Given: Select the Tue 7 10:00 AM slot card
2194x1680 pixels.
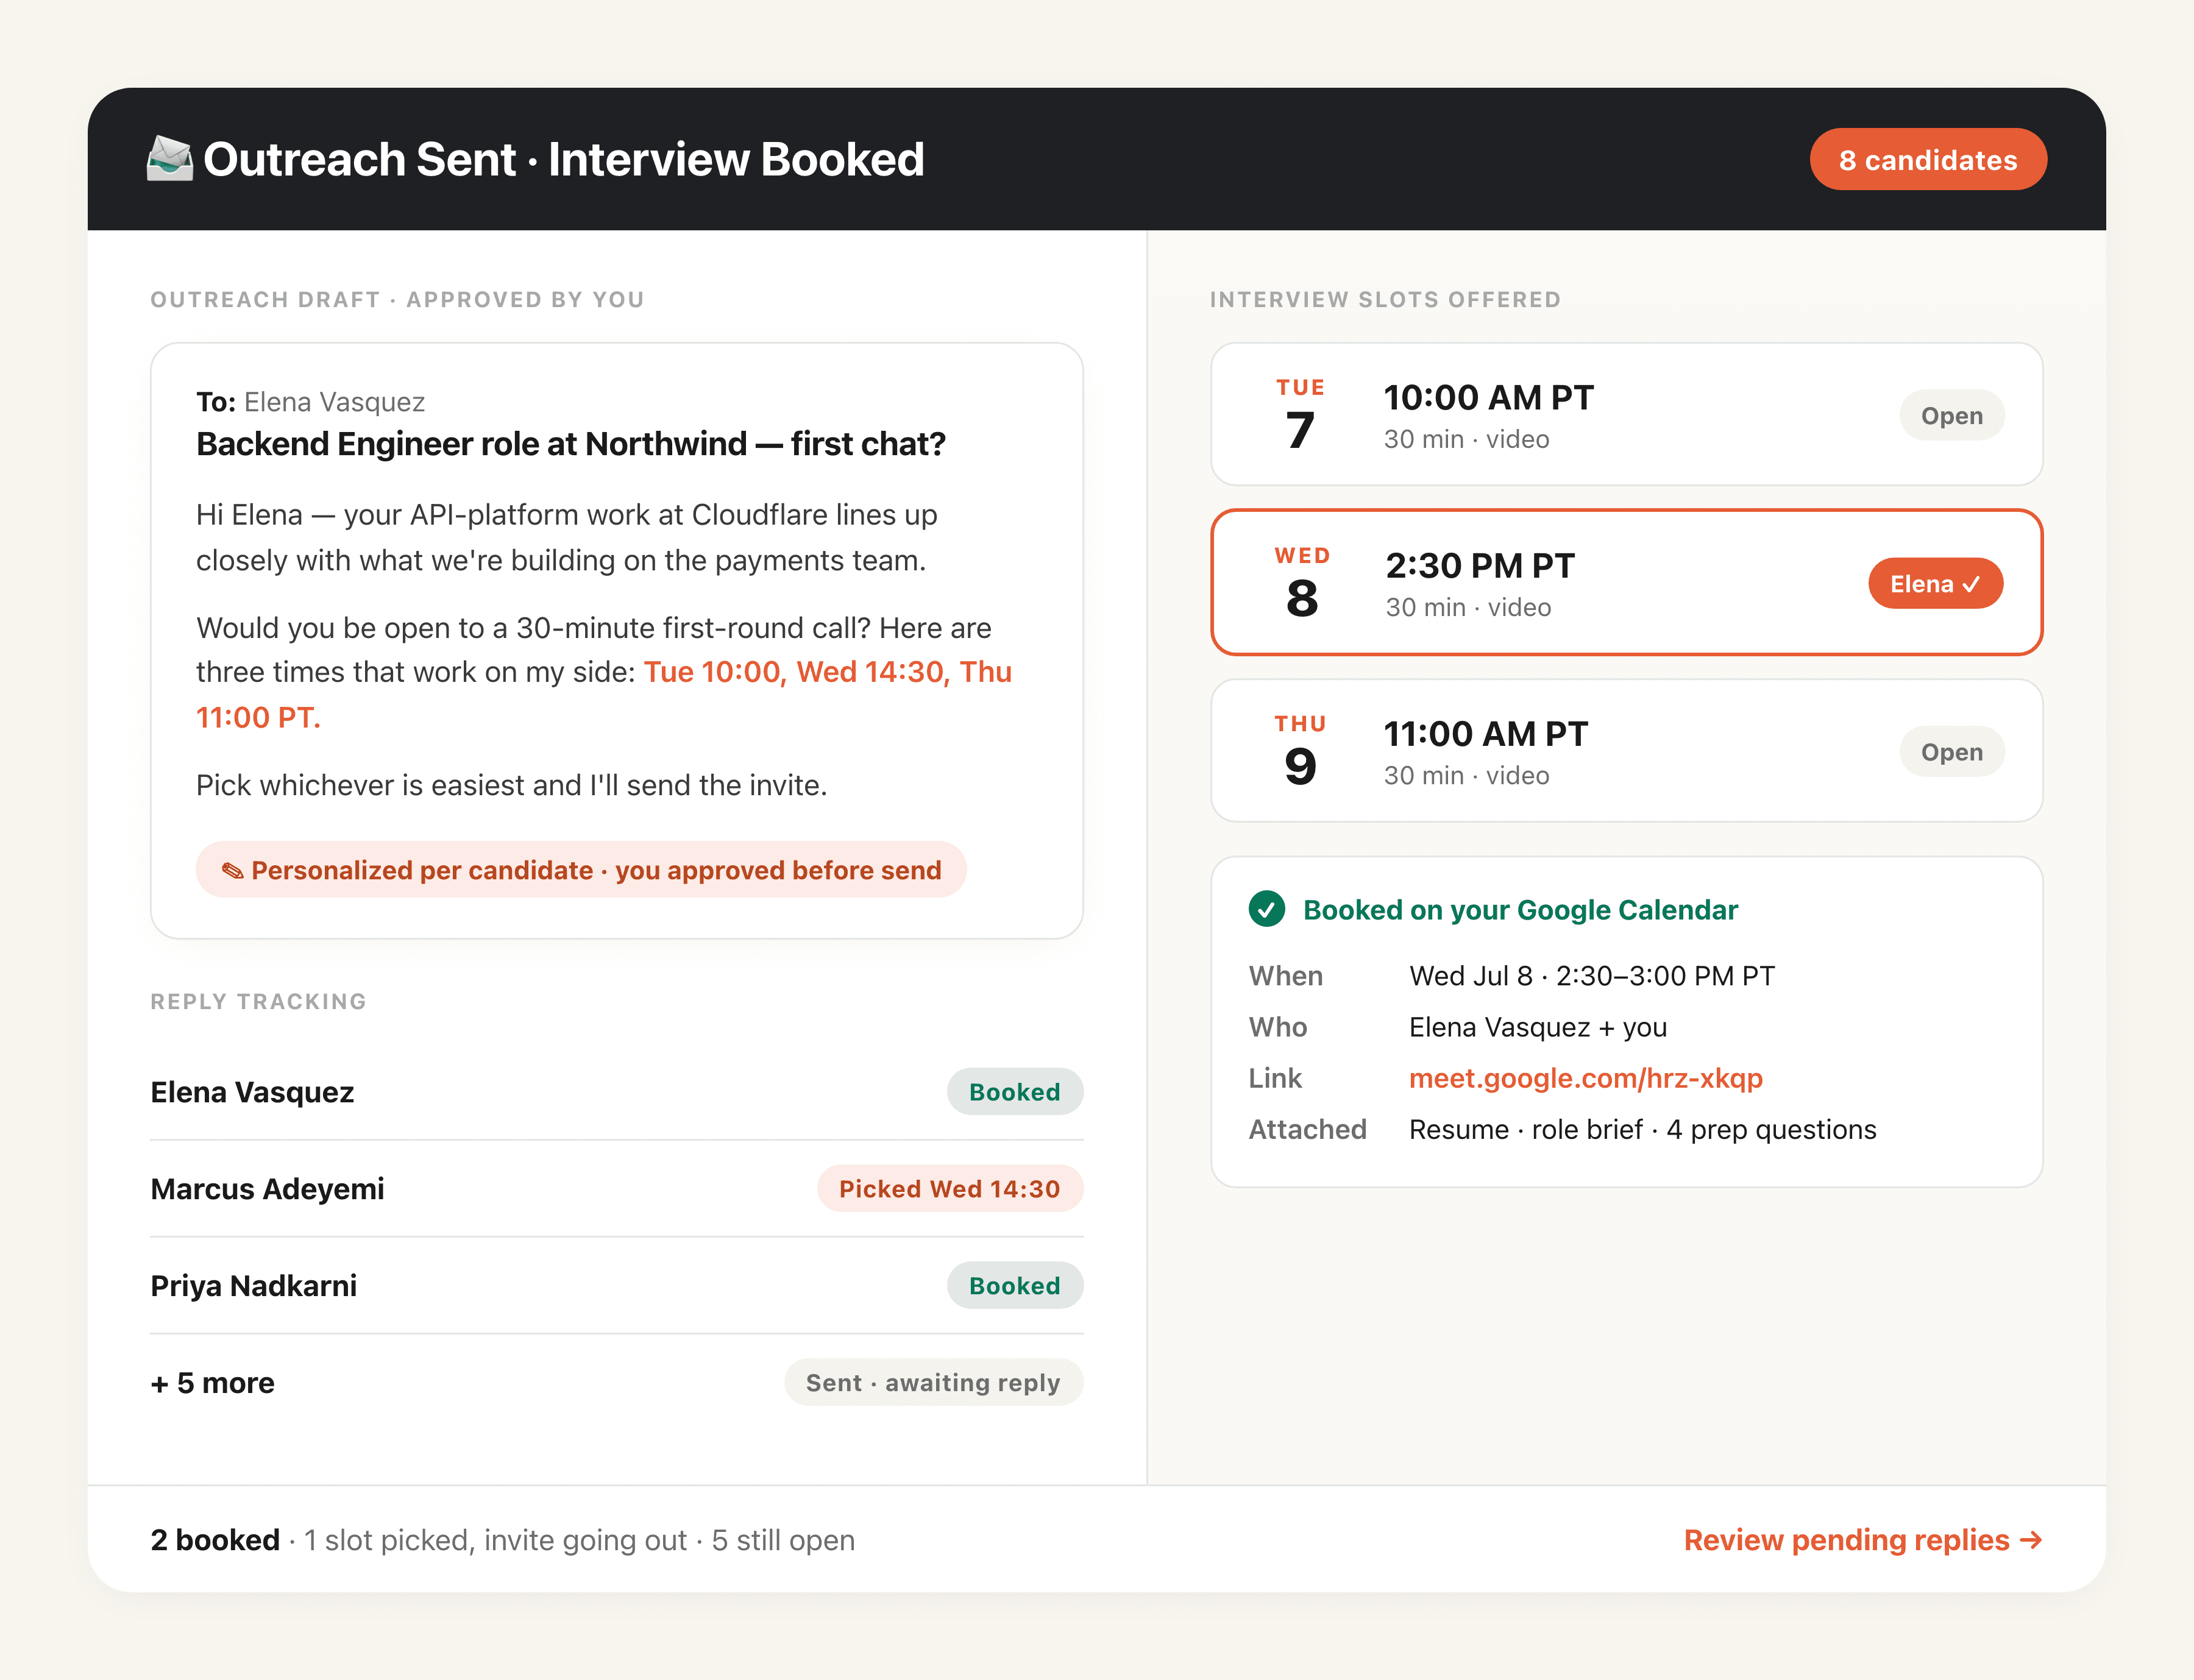Looking at the screenshot, I should point(1626,415).
